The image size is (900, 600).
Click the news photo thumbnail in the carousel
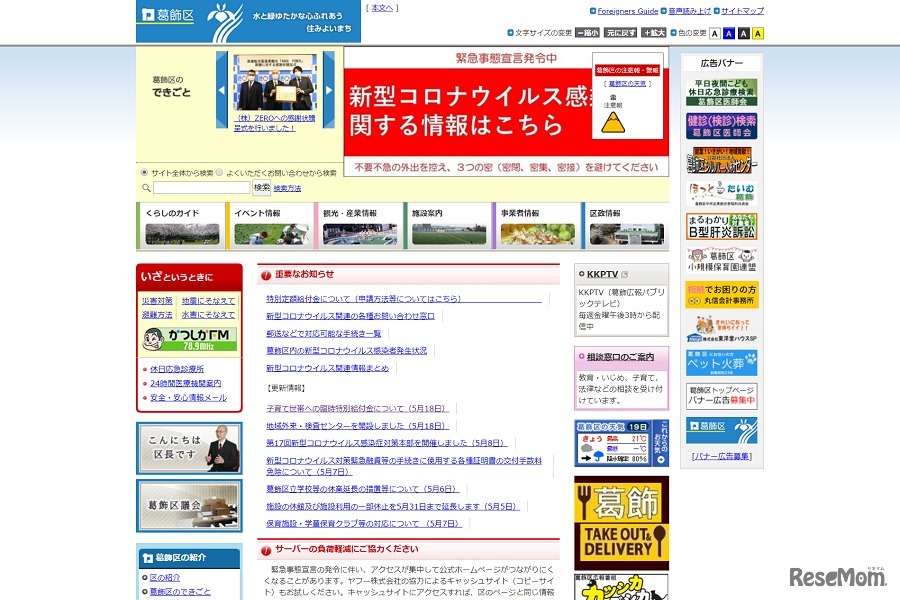coord(275,82)
